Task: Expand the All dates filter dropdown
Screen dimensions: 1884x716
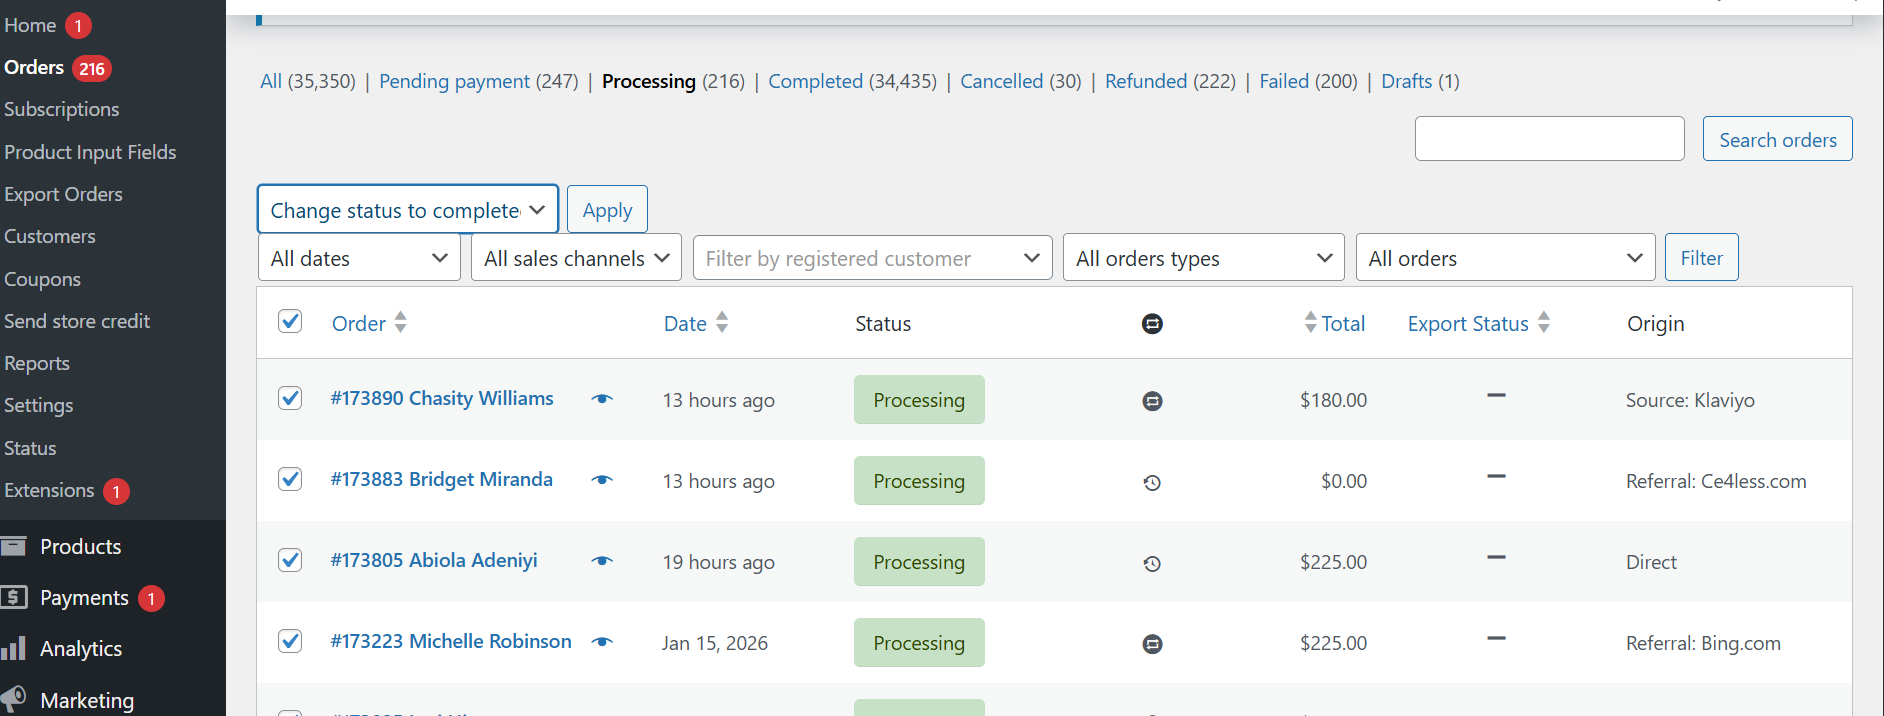Action: point(359,258)
